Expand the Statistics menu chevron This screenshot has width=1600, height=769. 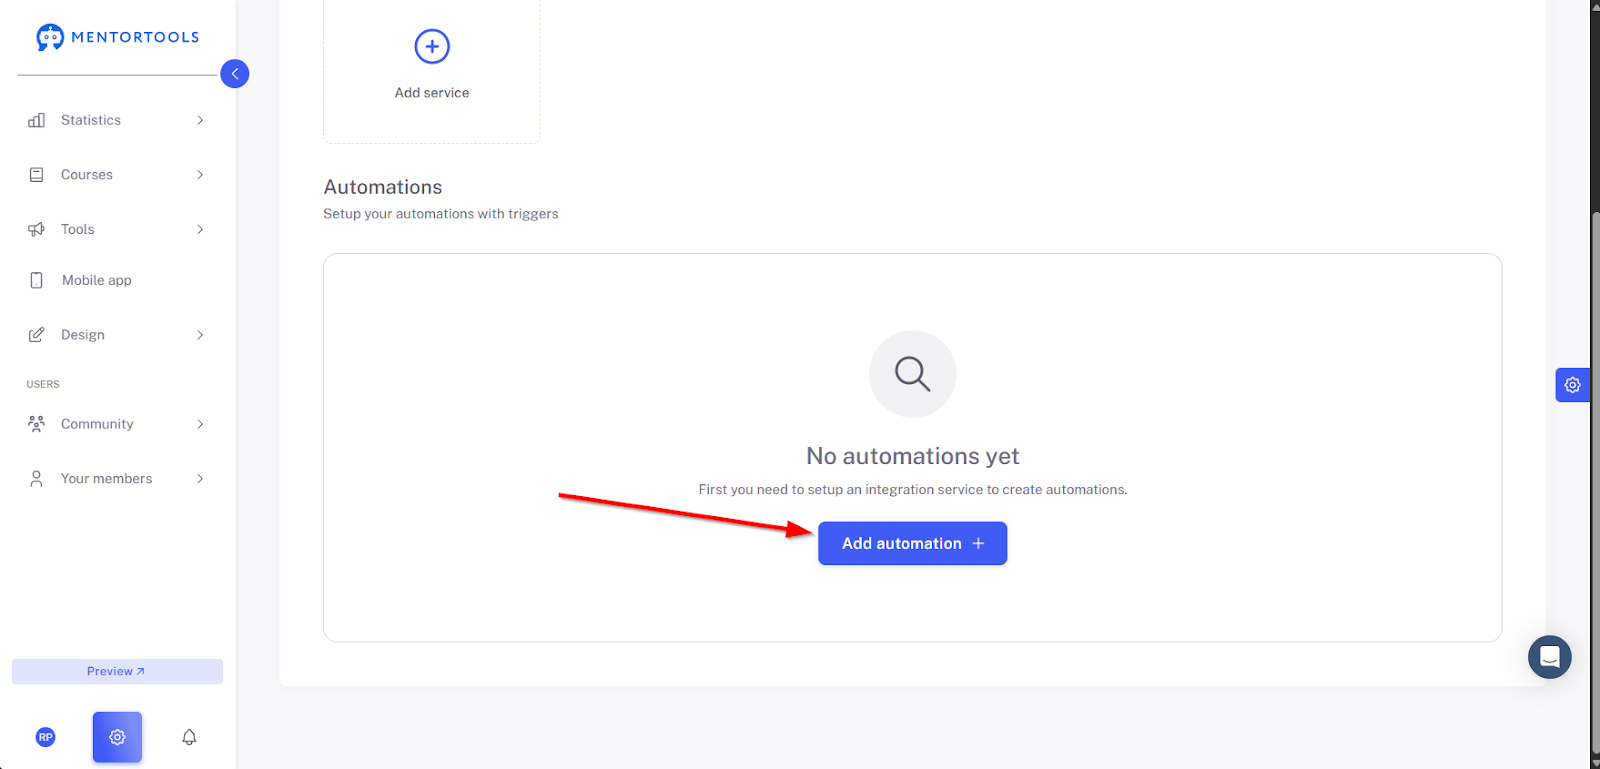(x=200, y=120)
